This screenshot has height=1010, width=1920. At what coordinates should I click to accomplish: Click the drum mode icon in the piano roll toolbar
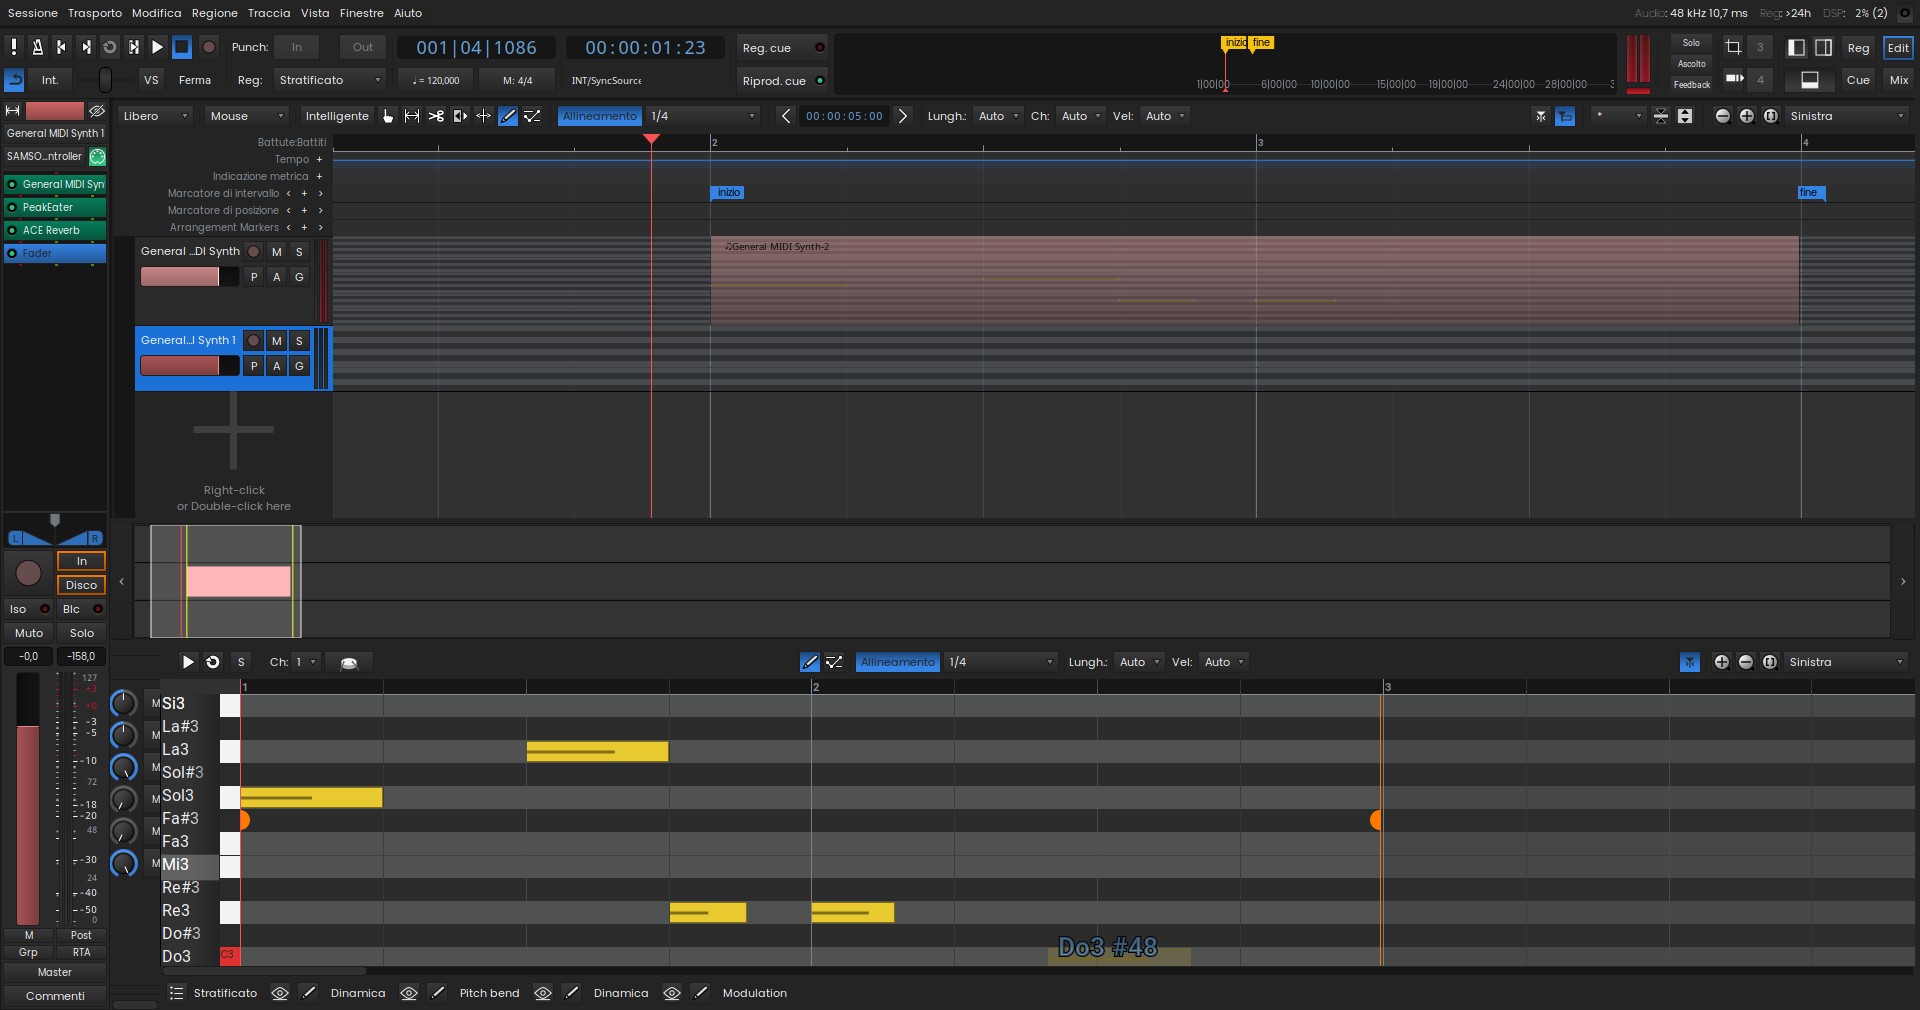(349, 663)
